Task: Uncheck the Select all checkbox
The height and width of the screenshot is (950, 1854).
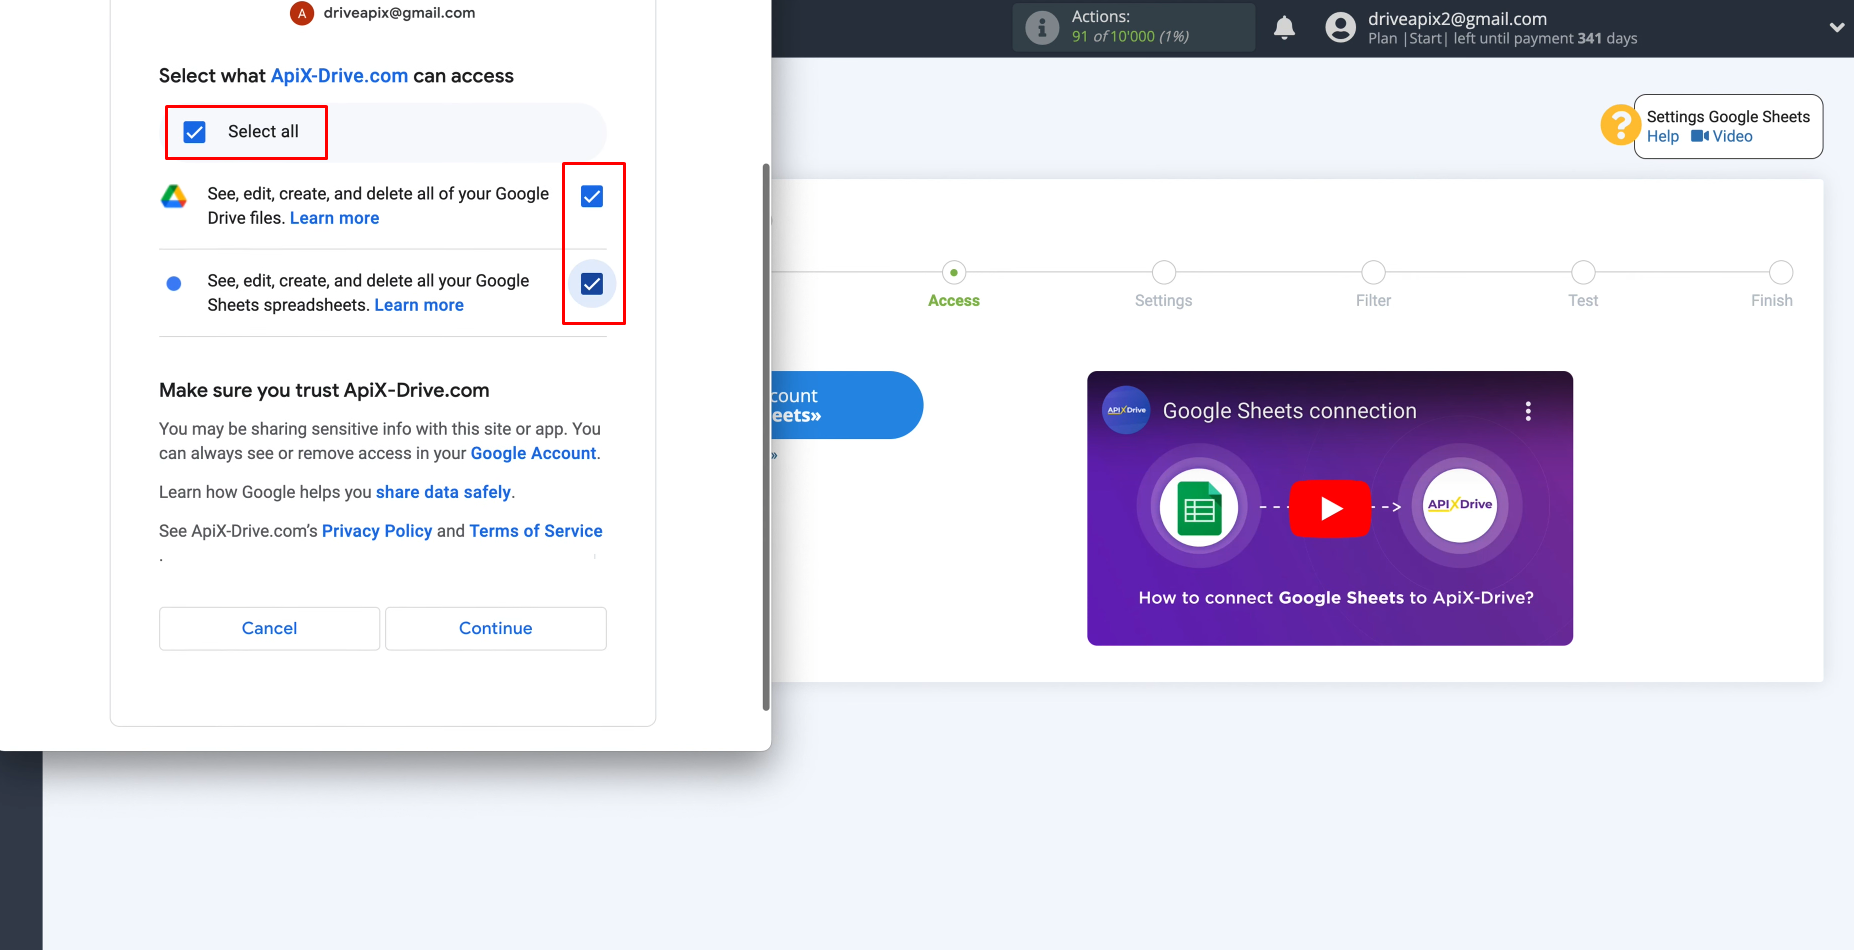Action: click(193, 131)
